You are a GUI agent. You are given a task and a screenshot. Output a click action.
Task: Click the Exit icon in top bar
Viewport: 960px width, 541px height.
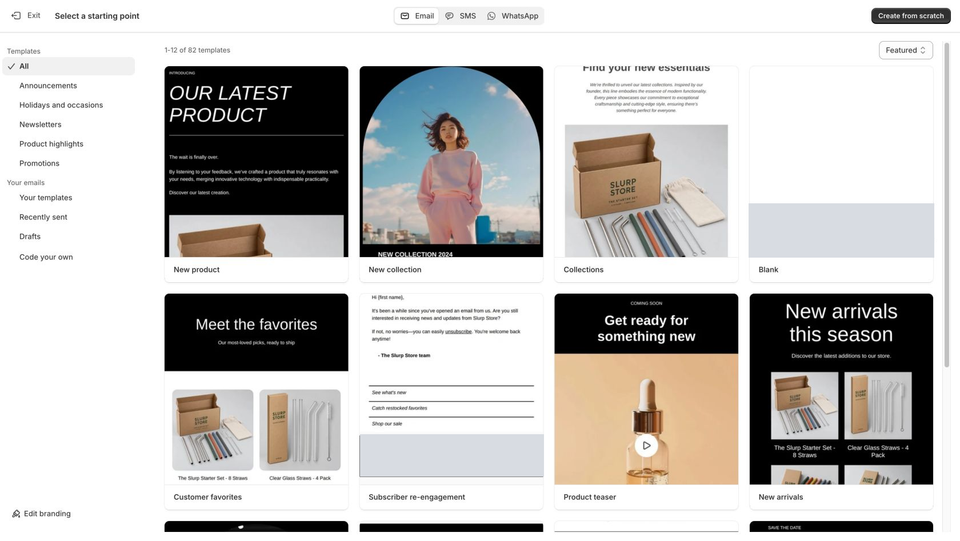[x=16, y=16]
